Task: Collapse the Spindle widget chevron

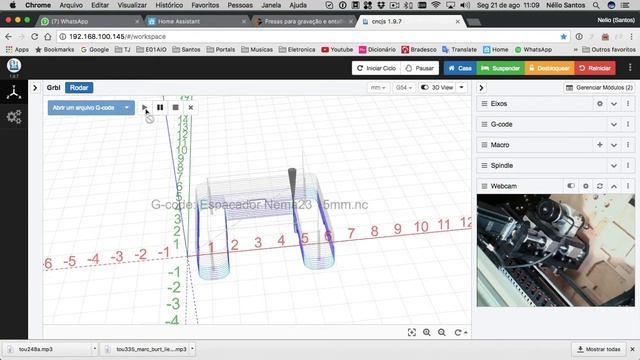Action: 614,166
